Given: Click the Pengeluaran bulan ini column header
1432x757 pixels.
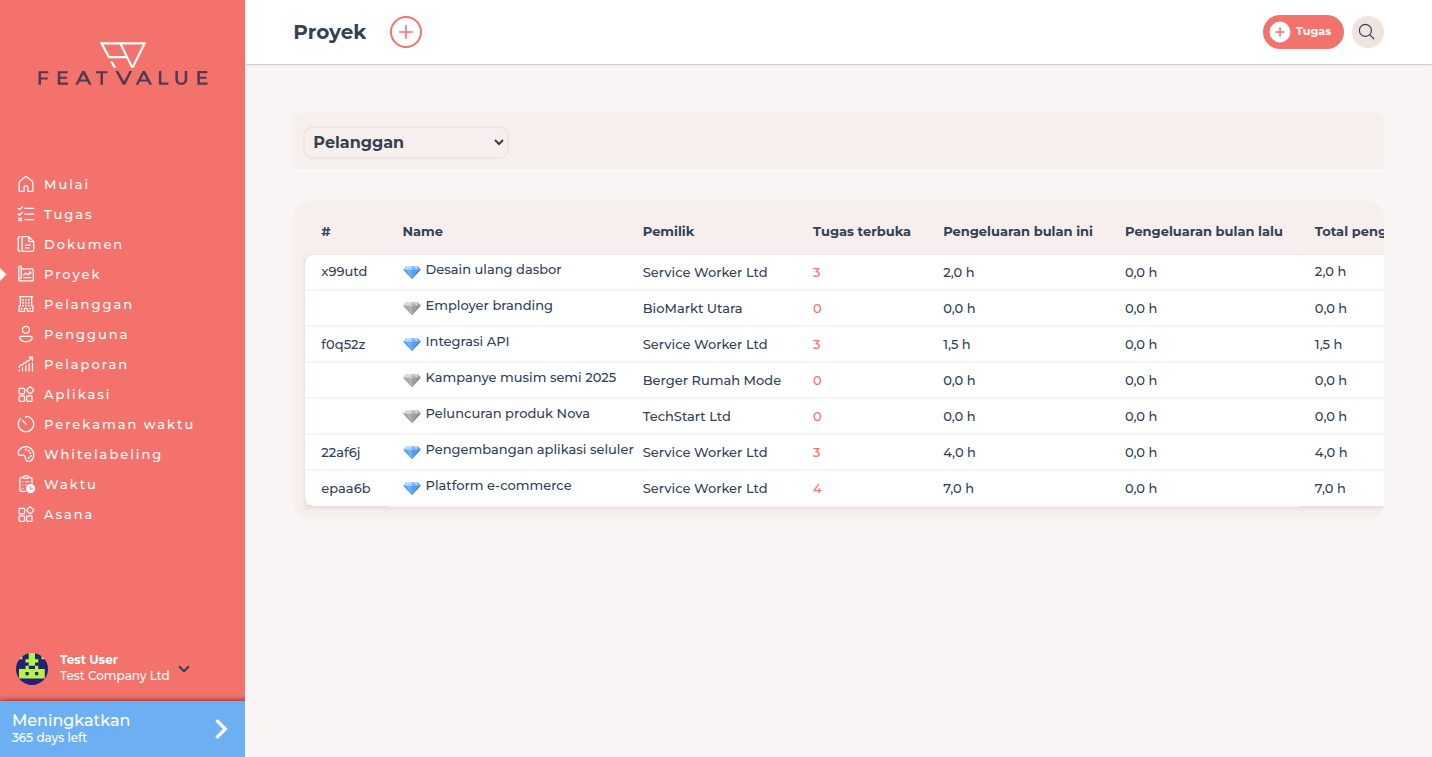Looking at the screenshot, I should coord(1018,231).
